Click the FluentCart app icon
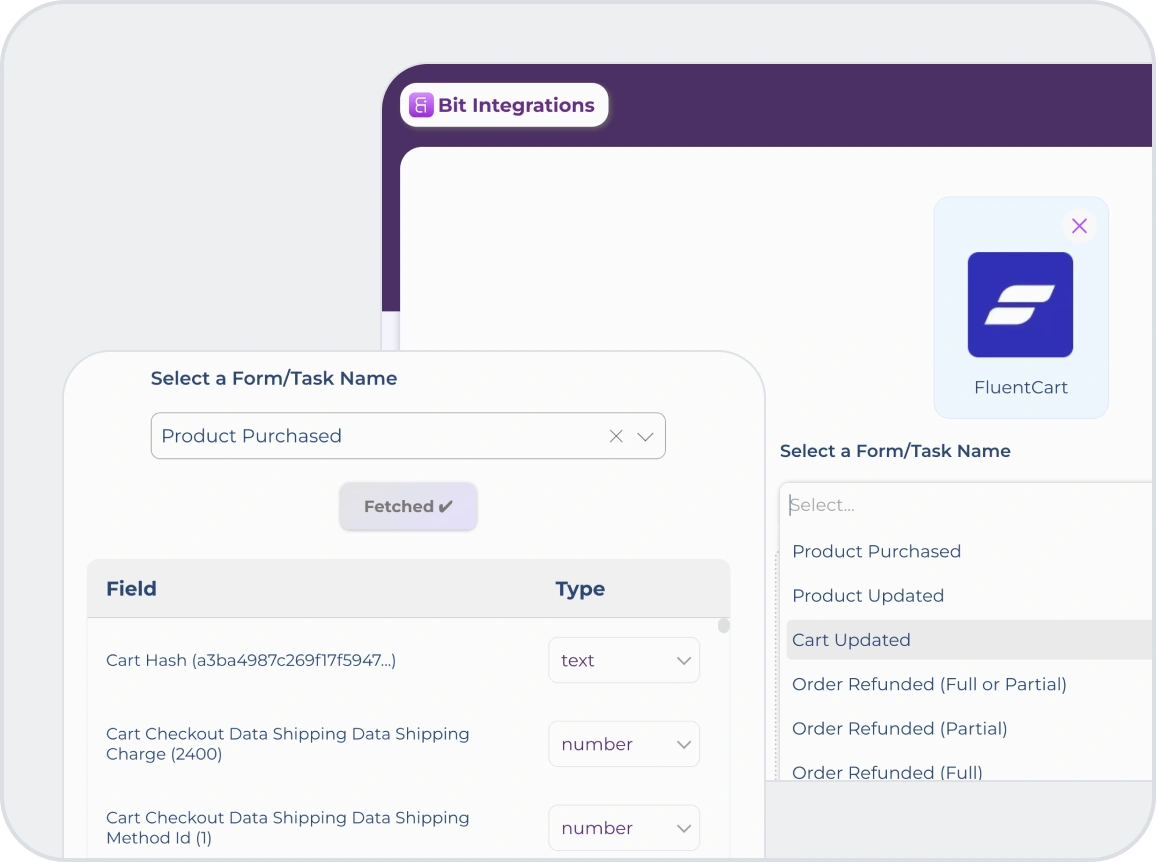This screenshot has width=1156, height=862. [x=1020, y=305]
